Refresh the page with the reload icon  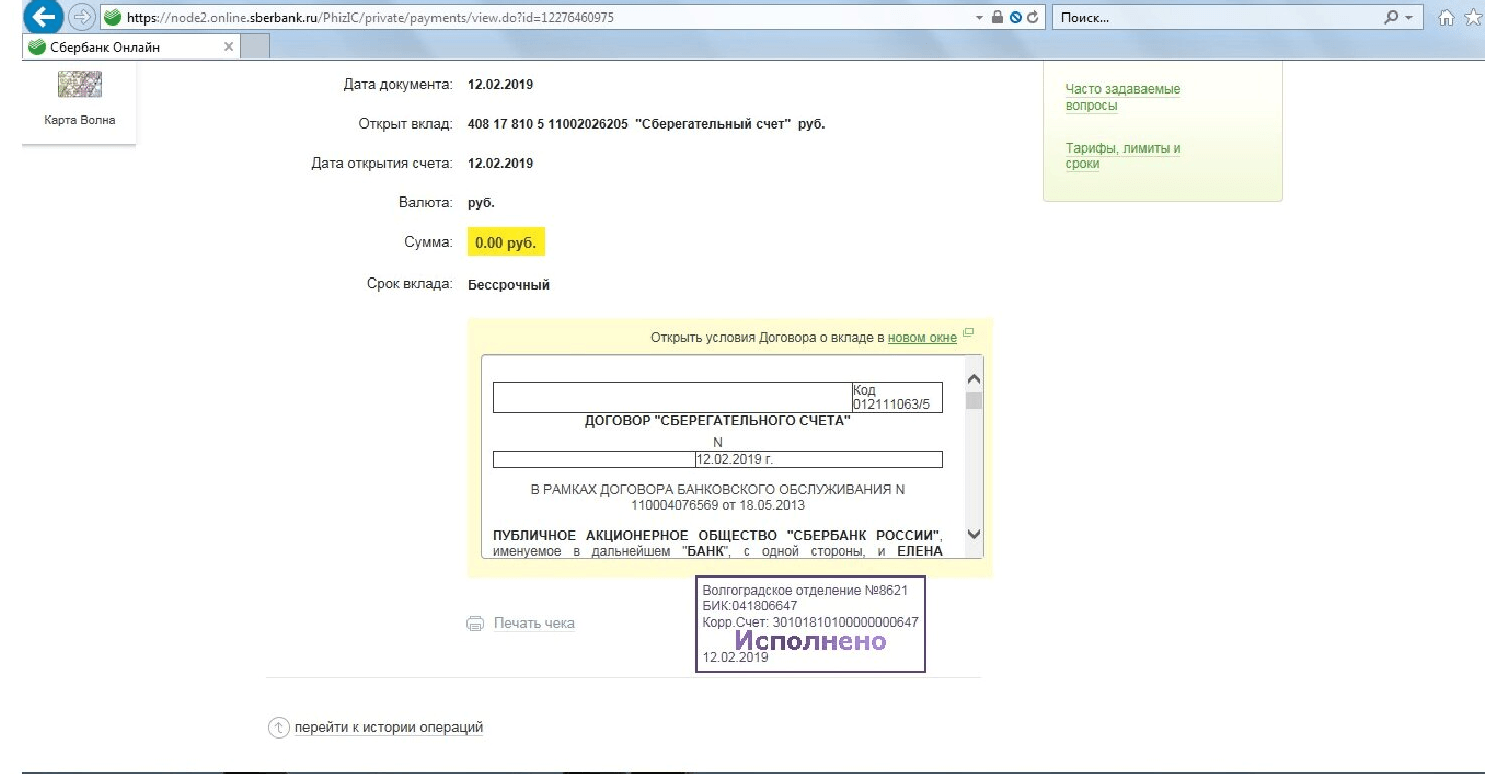pyautogui.click(x=1033, y=18)
